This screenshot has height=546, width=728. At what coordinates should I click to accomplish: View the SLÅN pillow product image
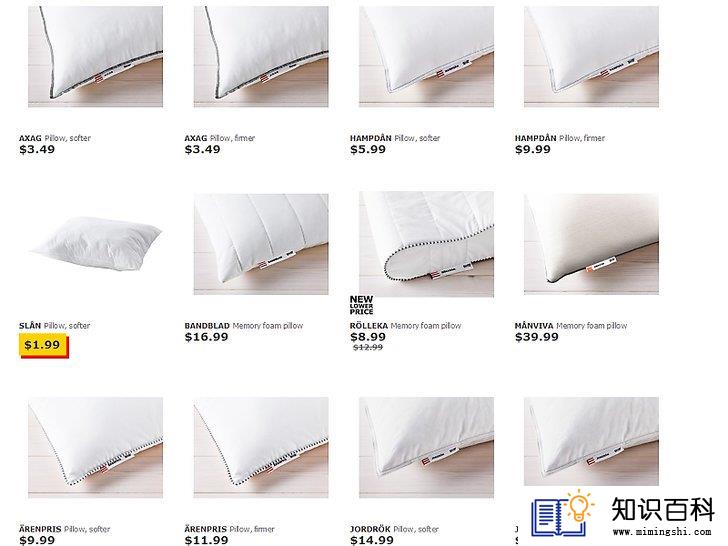95,243
